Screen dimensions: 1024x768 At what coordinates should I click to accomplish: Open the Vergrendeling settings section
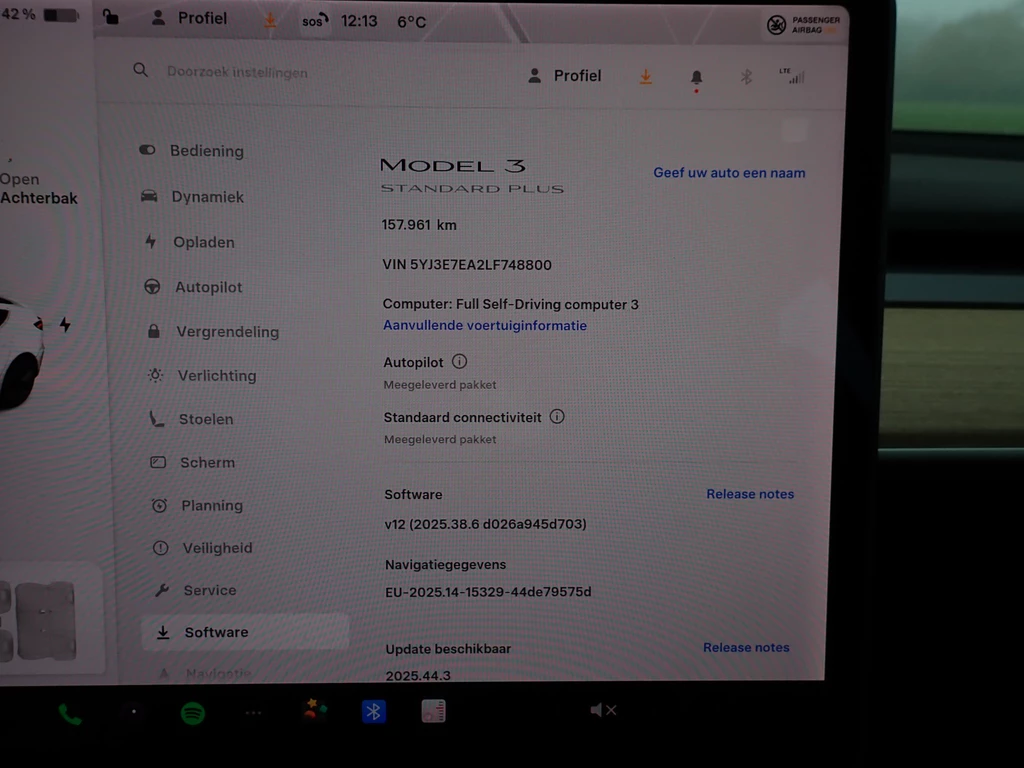pyautogui.click(x=227, y=331)
